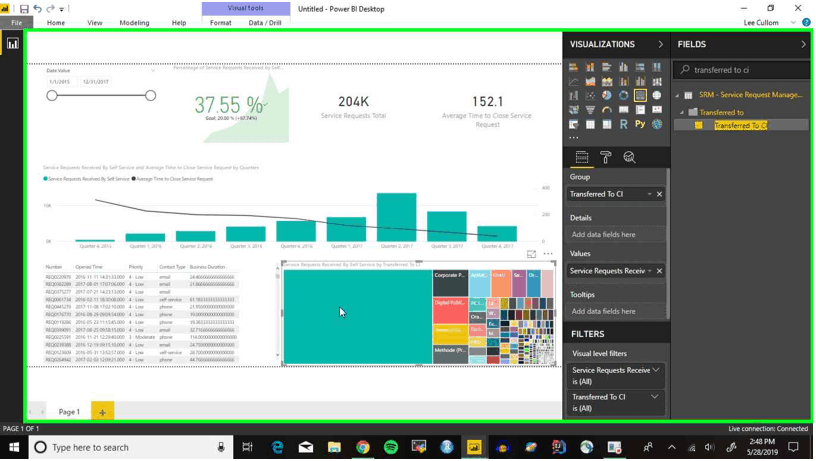Viewport: 816px width, 461px height.
Task: Select the Area chart visualization
Action: (590, 82)
